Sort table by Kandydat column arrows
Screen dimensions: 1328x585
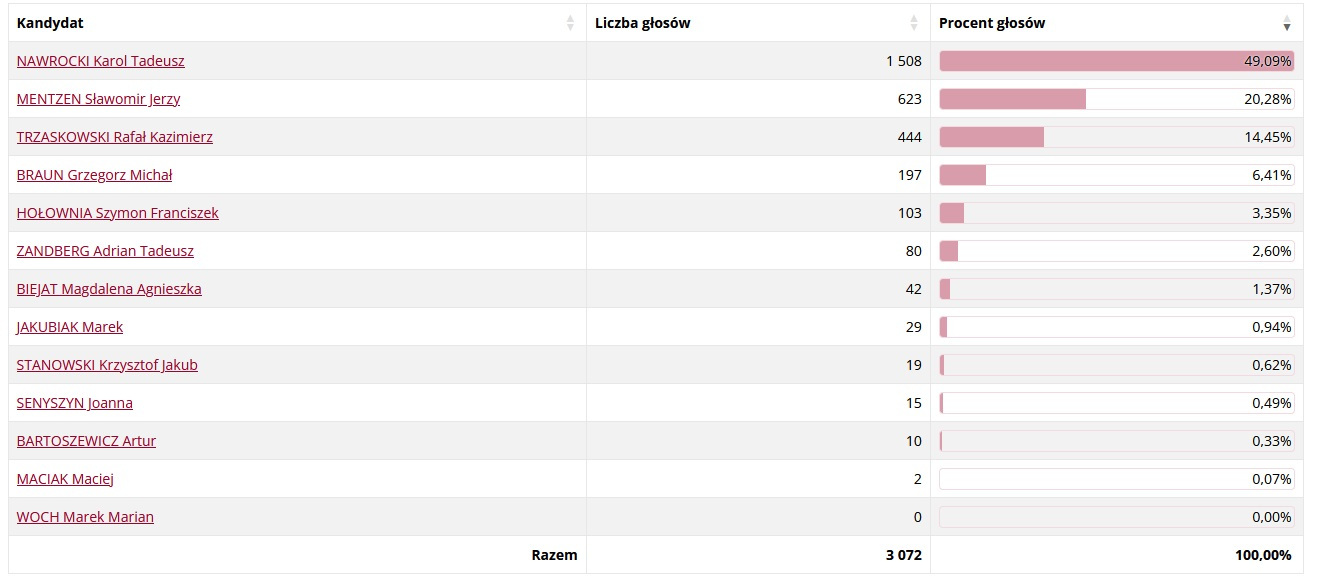(x=570, y=23)
